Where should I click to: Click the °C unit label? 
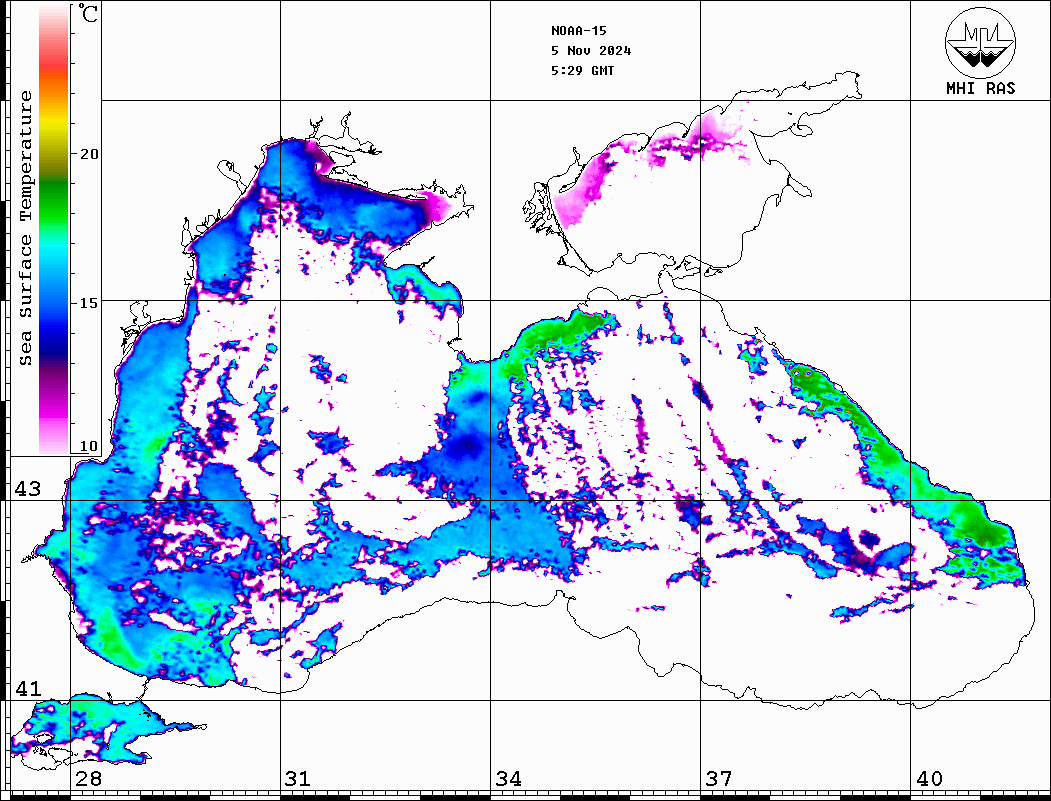[88, 13]
